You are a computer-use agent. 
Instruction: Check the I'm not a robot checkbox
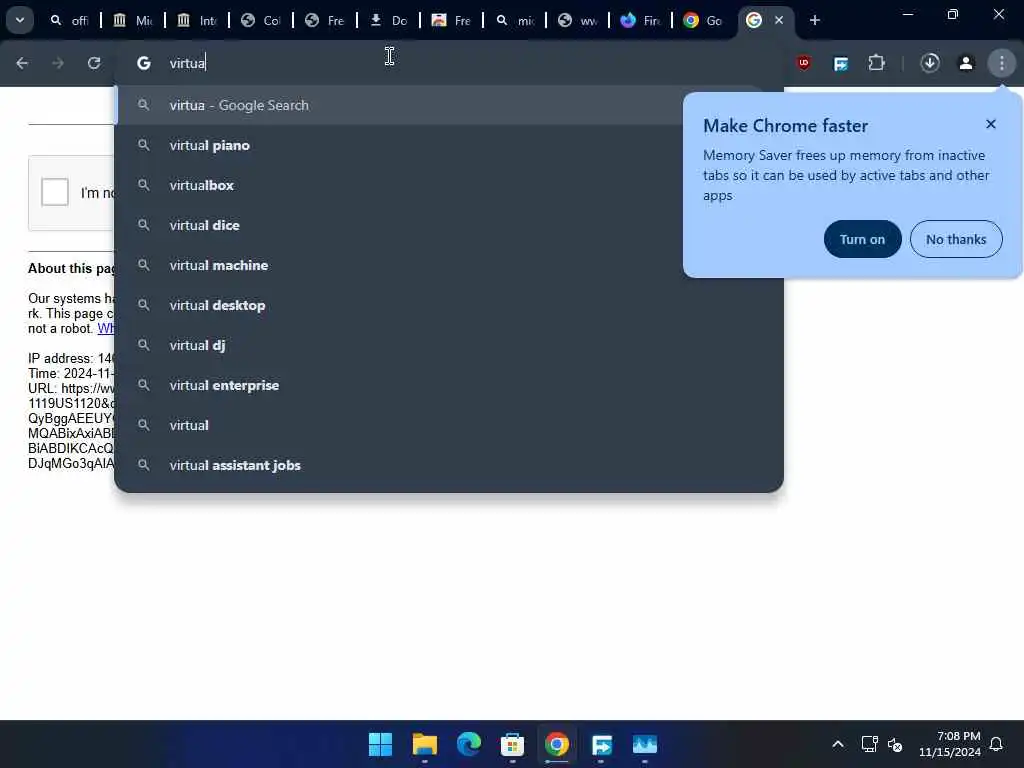click(x=55, y=192)
